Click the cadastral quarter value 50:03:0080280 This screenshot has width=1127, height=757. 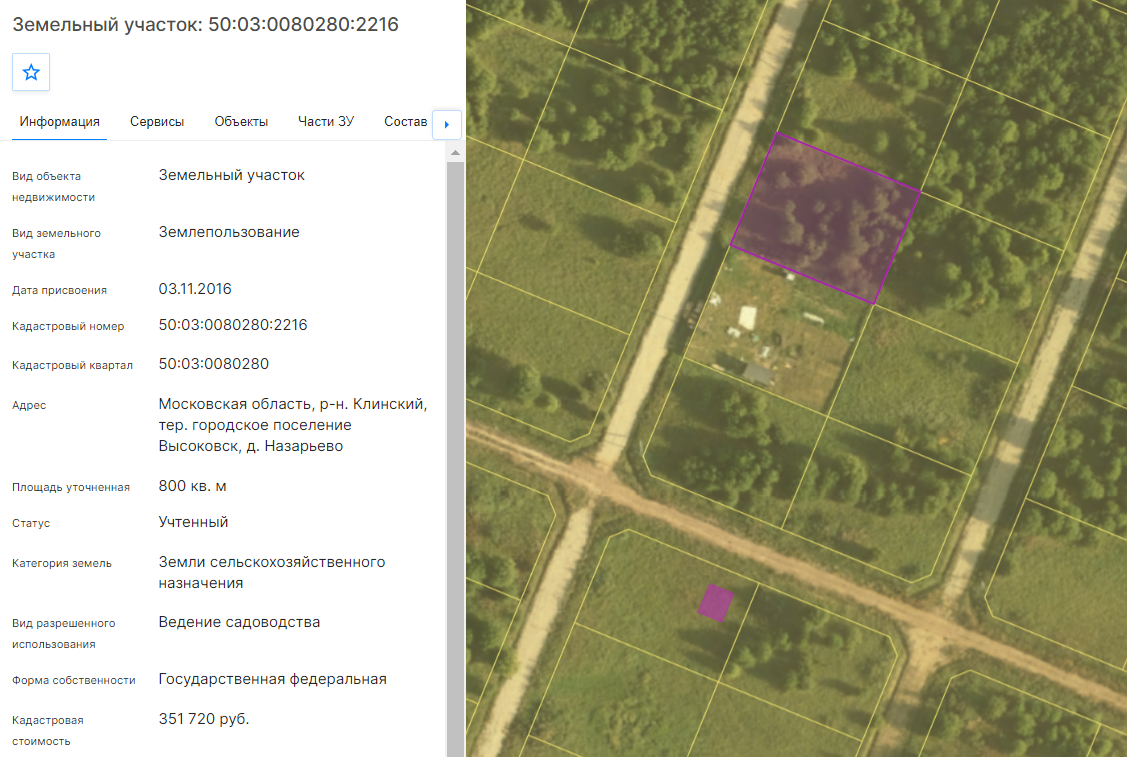(x=213, y=364)
